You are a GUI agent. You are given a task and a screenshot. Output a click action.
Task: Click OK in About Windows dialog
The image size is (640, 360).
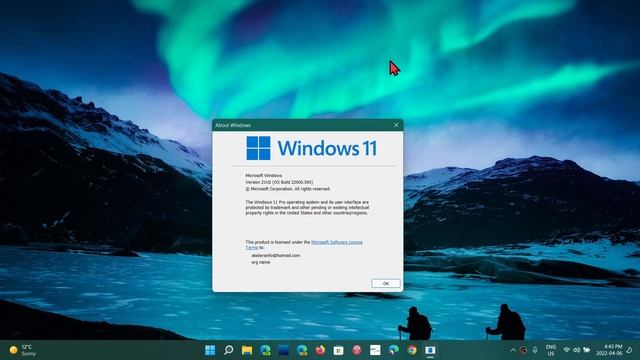click(x=386, y=283)
